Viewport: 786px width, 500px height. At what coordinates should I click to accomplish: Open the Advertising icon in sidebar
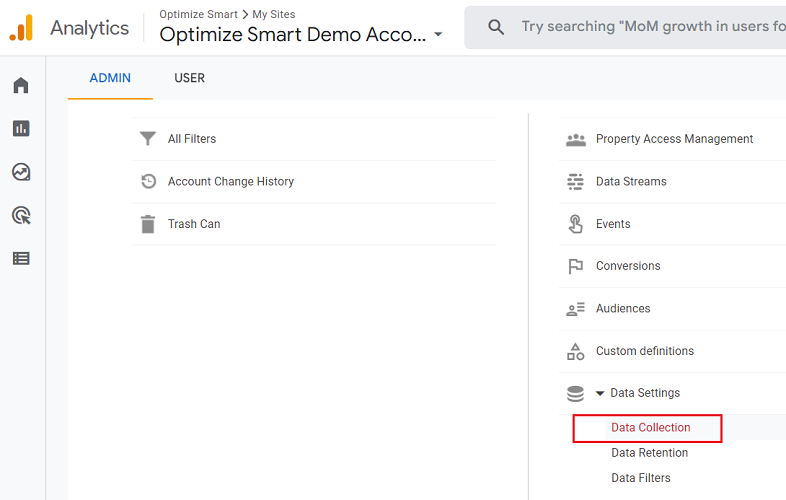click(x=21, y=215)
